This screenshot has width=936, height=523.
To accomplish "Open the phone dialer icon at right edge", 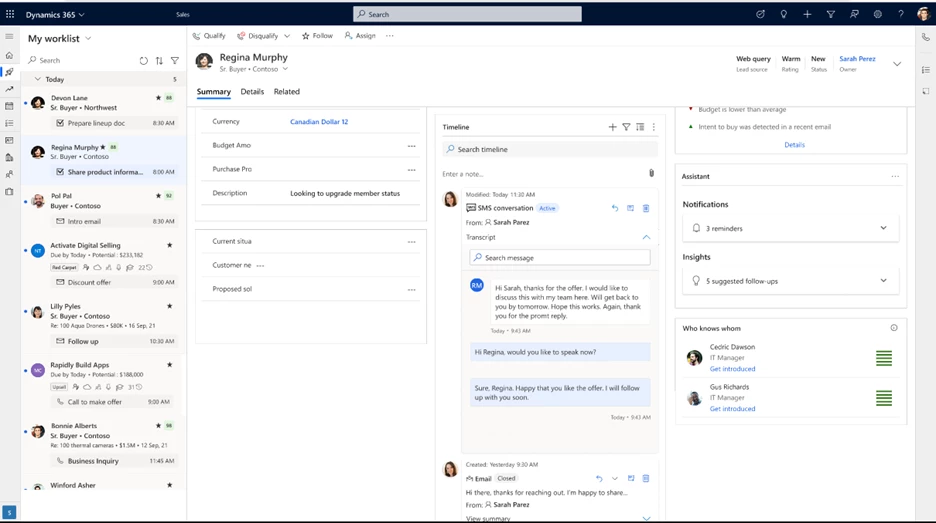I will 925,37.
